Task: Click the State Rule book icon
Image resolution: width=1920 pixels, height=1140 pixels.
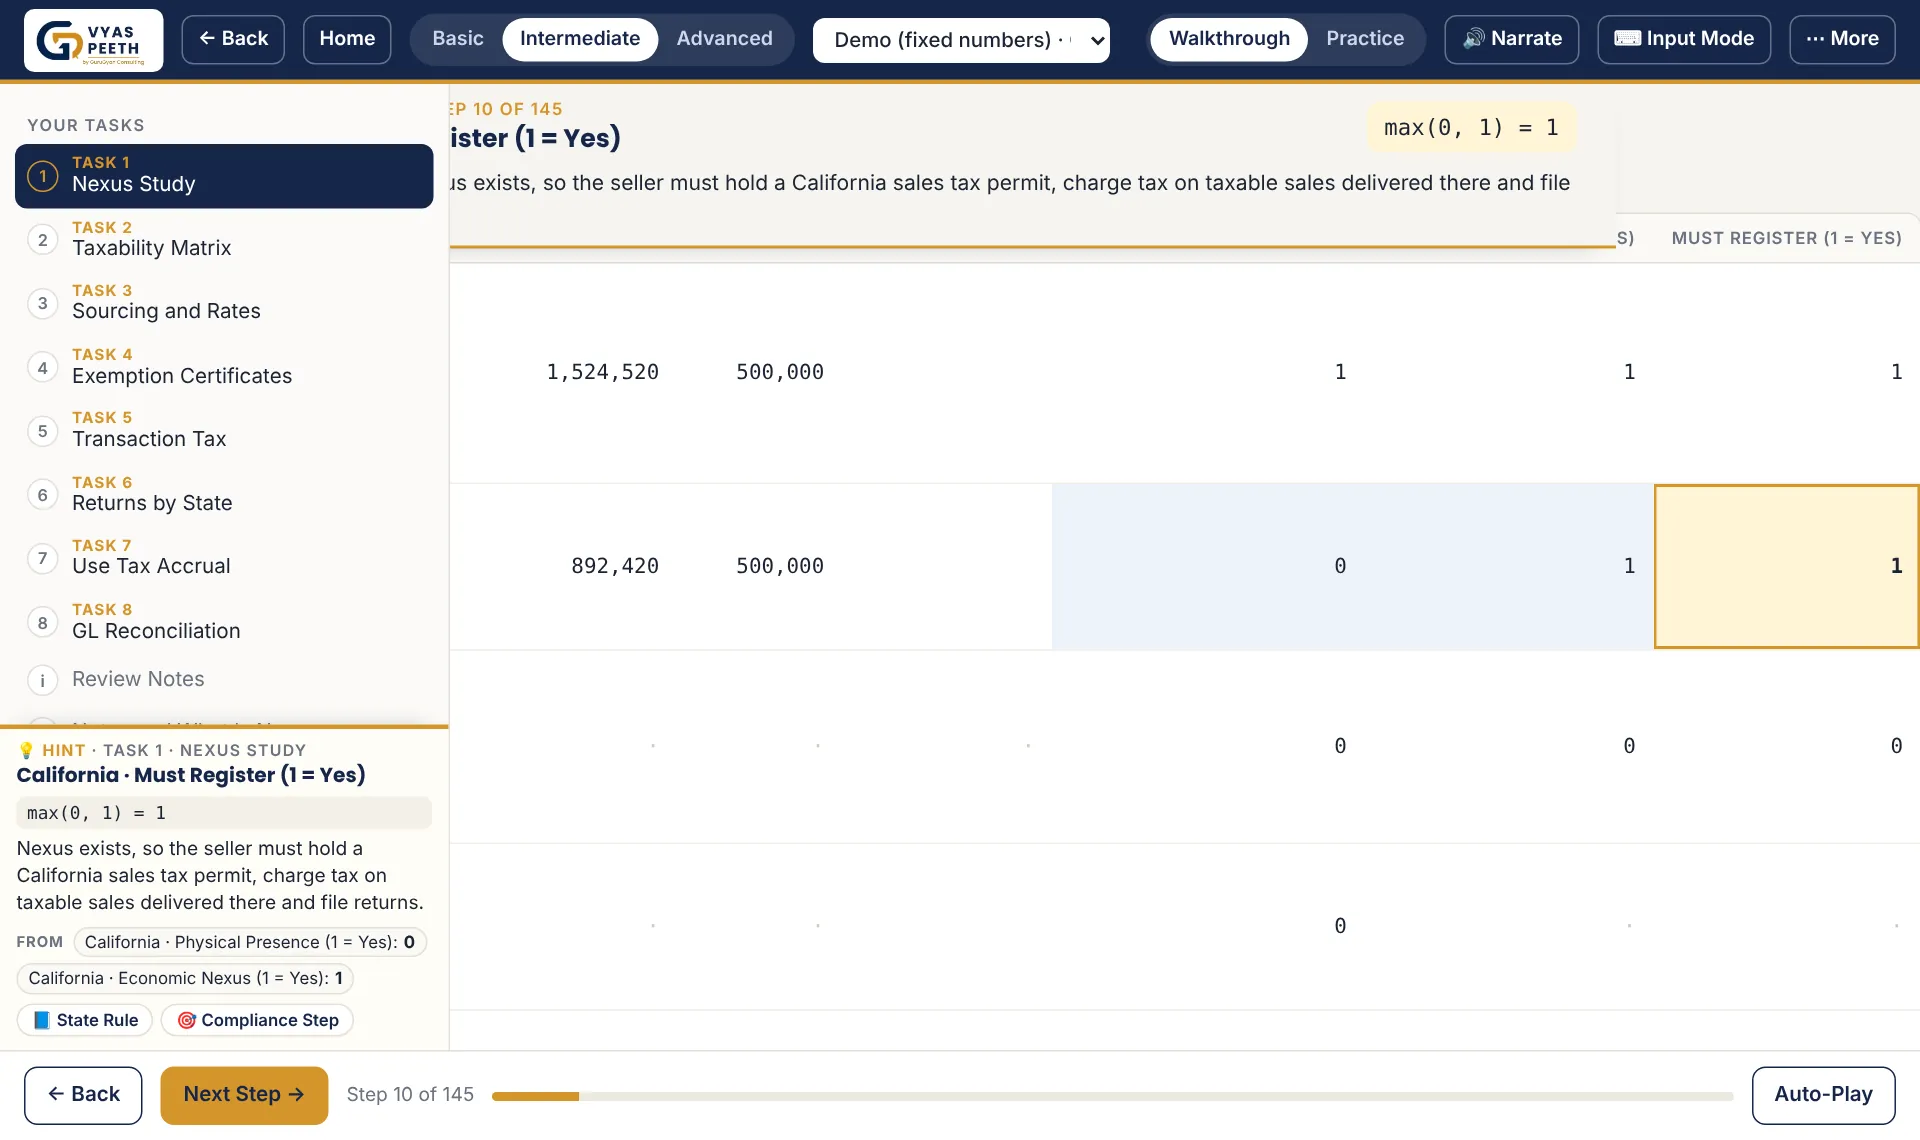Action: pyautogui.click(x=42, y=1020)
